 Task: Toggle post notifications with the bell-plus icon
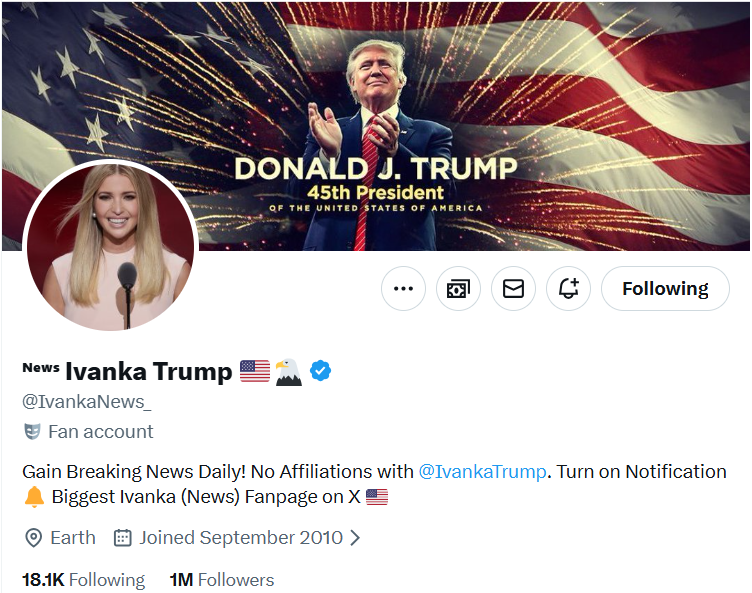point(568,289)
